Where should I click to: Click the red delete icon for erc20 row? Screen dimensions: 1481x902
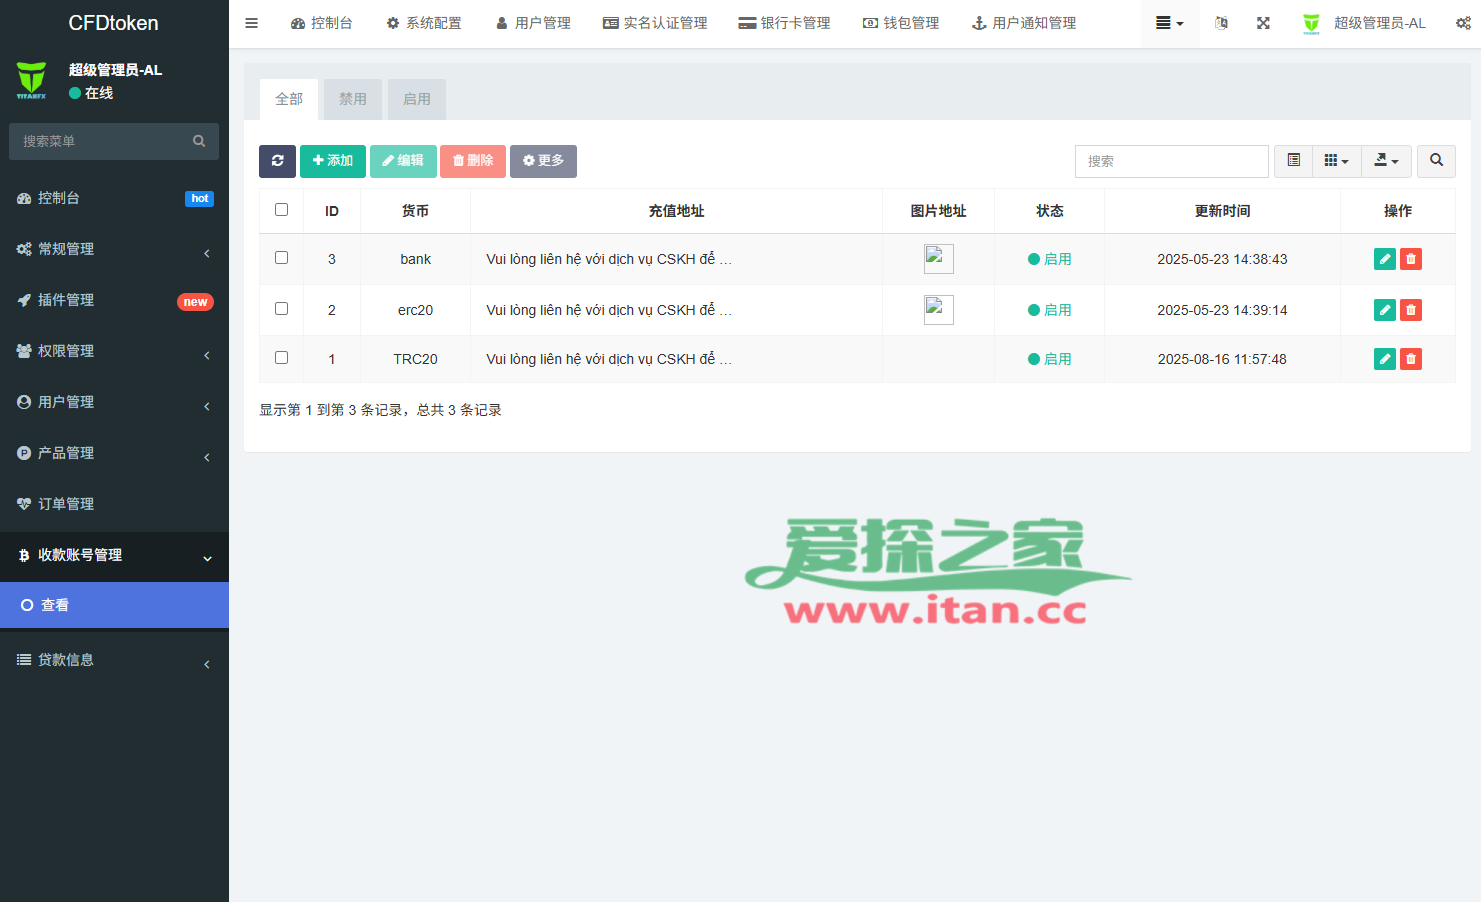click(1410, 310)
